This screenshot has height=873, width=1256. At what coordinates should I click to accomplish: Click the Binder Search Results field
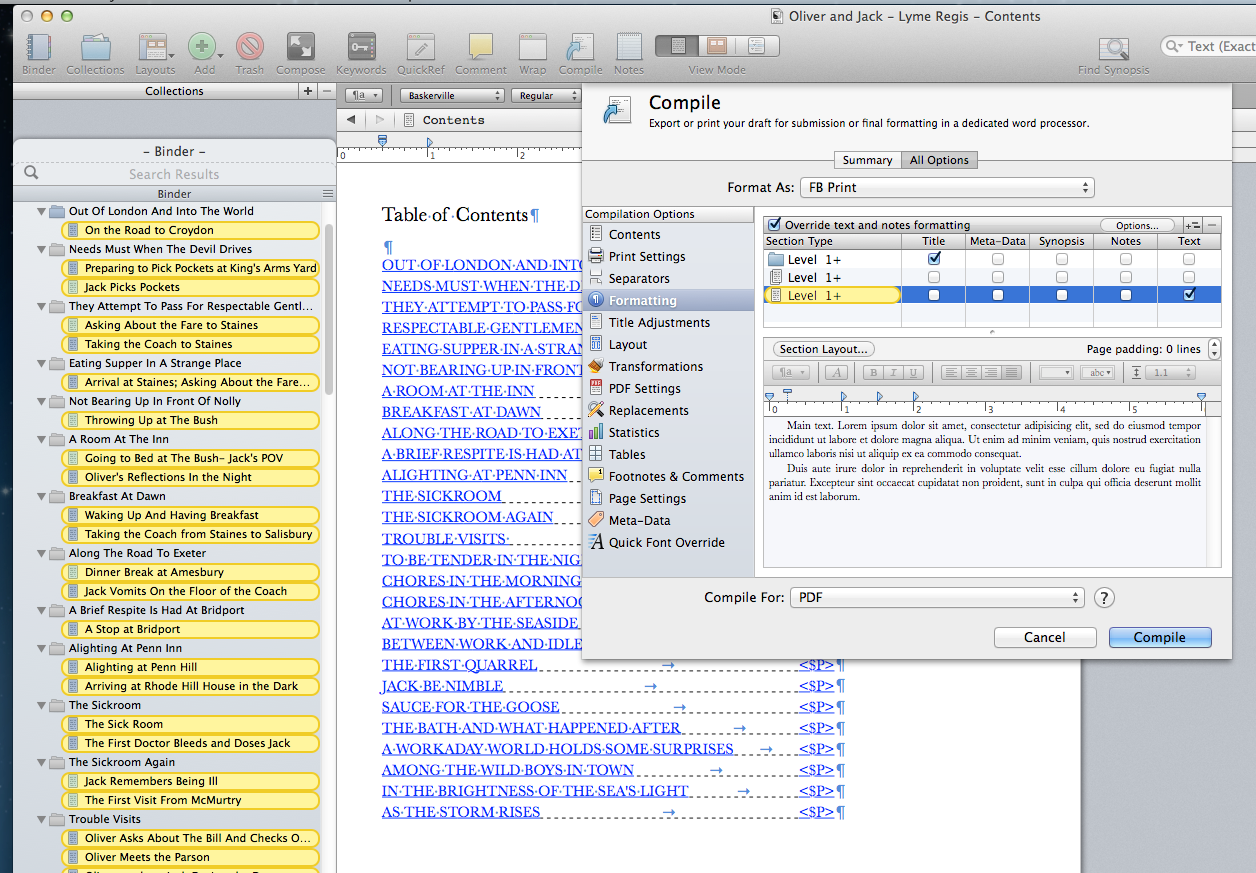point(174,174)
